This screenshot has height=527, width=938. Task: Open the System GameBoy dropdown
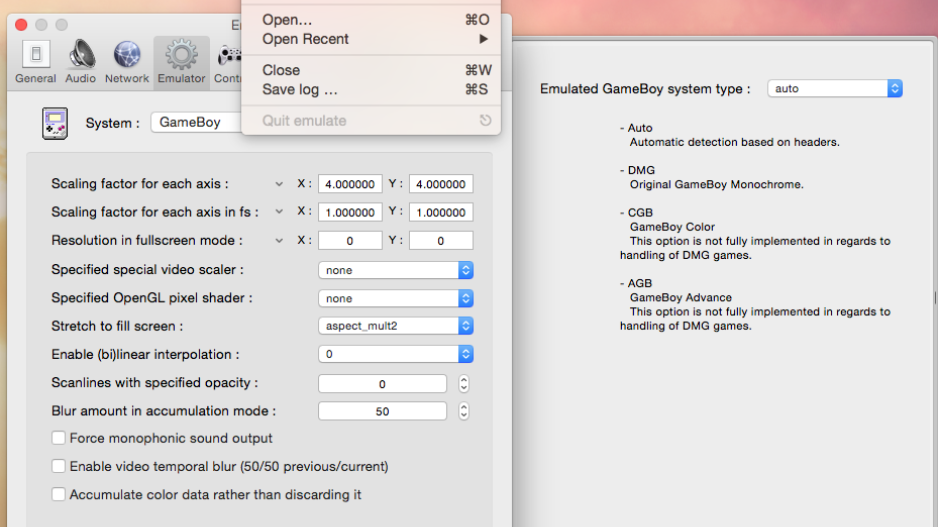[196, 122]
